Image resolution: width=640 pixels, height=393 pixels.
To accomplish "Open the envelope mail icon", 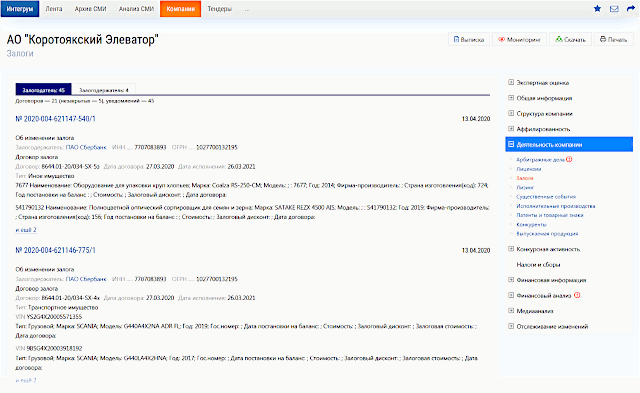I will pyautogui.click(x=614, y=9).
